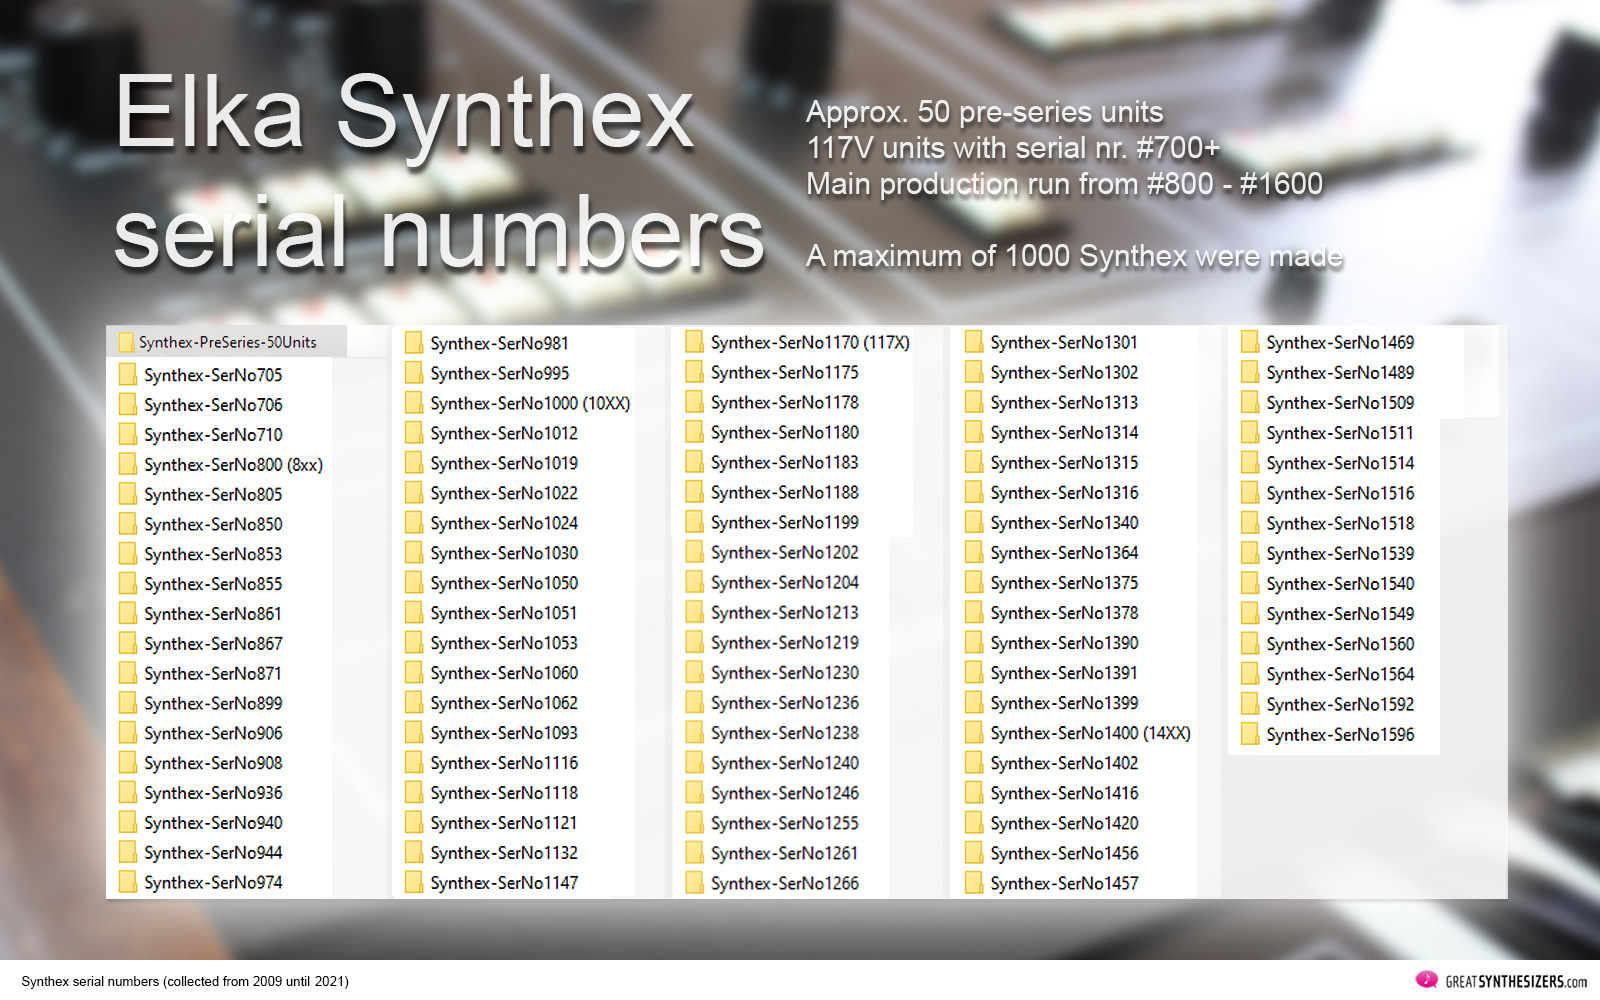Click folder icon beside Synthex-SerNo981

pos(413,344)
